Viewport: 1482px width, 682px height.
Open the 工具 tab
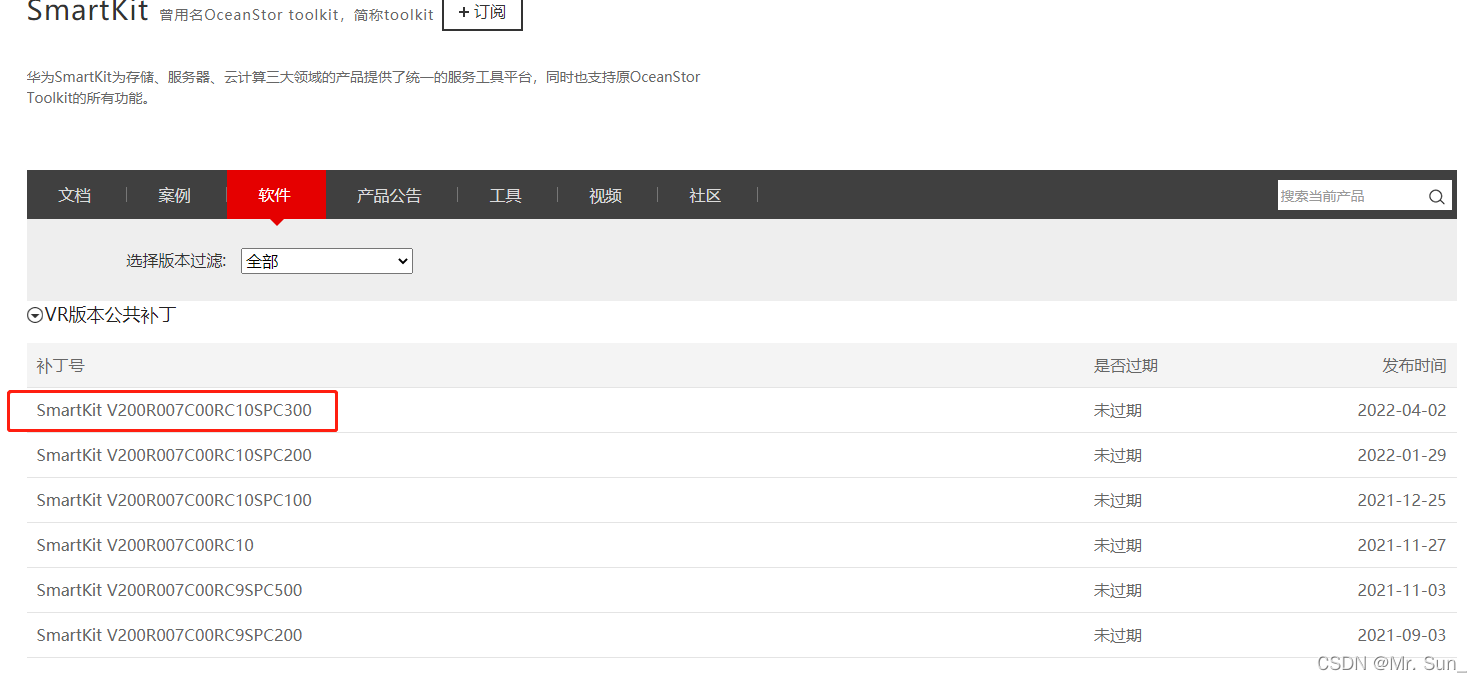coord(506,195)
